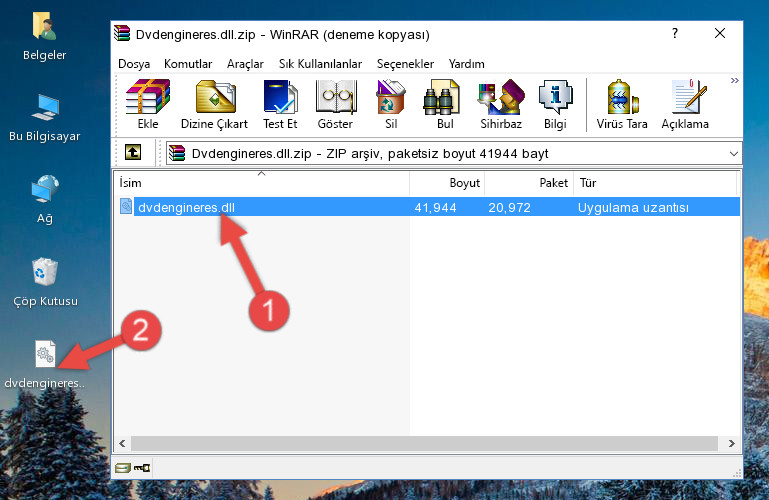This screenshot has height=500, width=769.
Task: Sort by the Boyut column header
Action: click(x=447, y=183)
